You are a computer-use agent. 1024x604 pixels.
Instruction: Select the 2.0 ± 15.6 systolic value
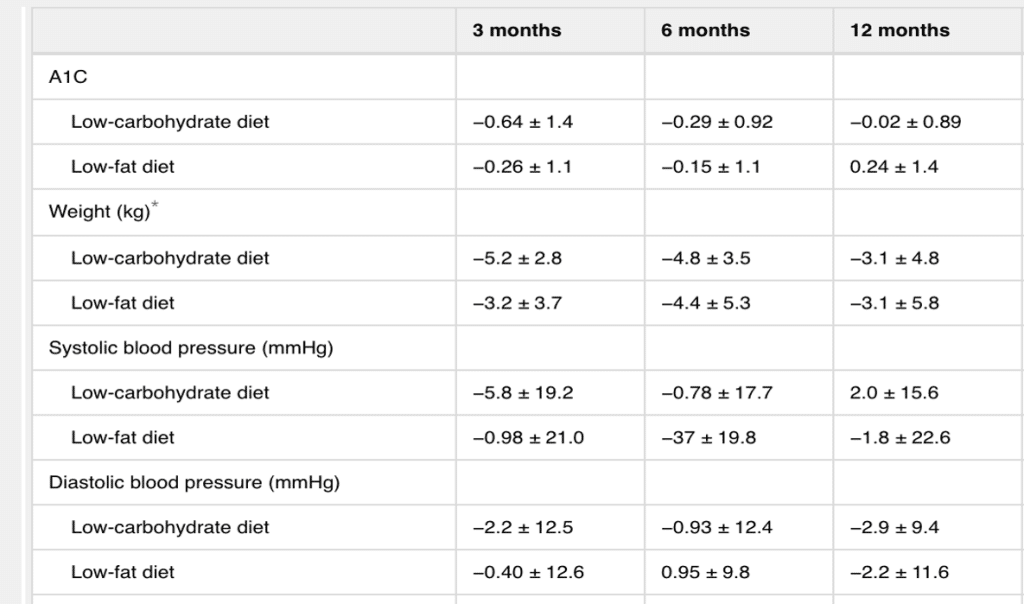[893, 393]
